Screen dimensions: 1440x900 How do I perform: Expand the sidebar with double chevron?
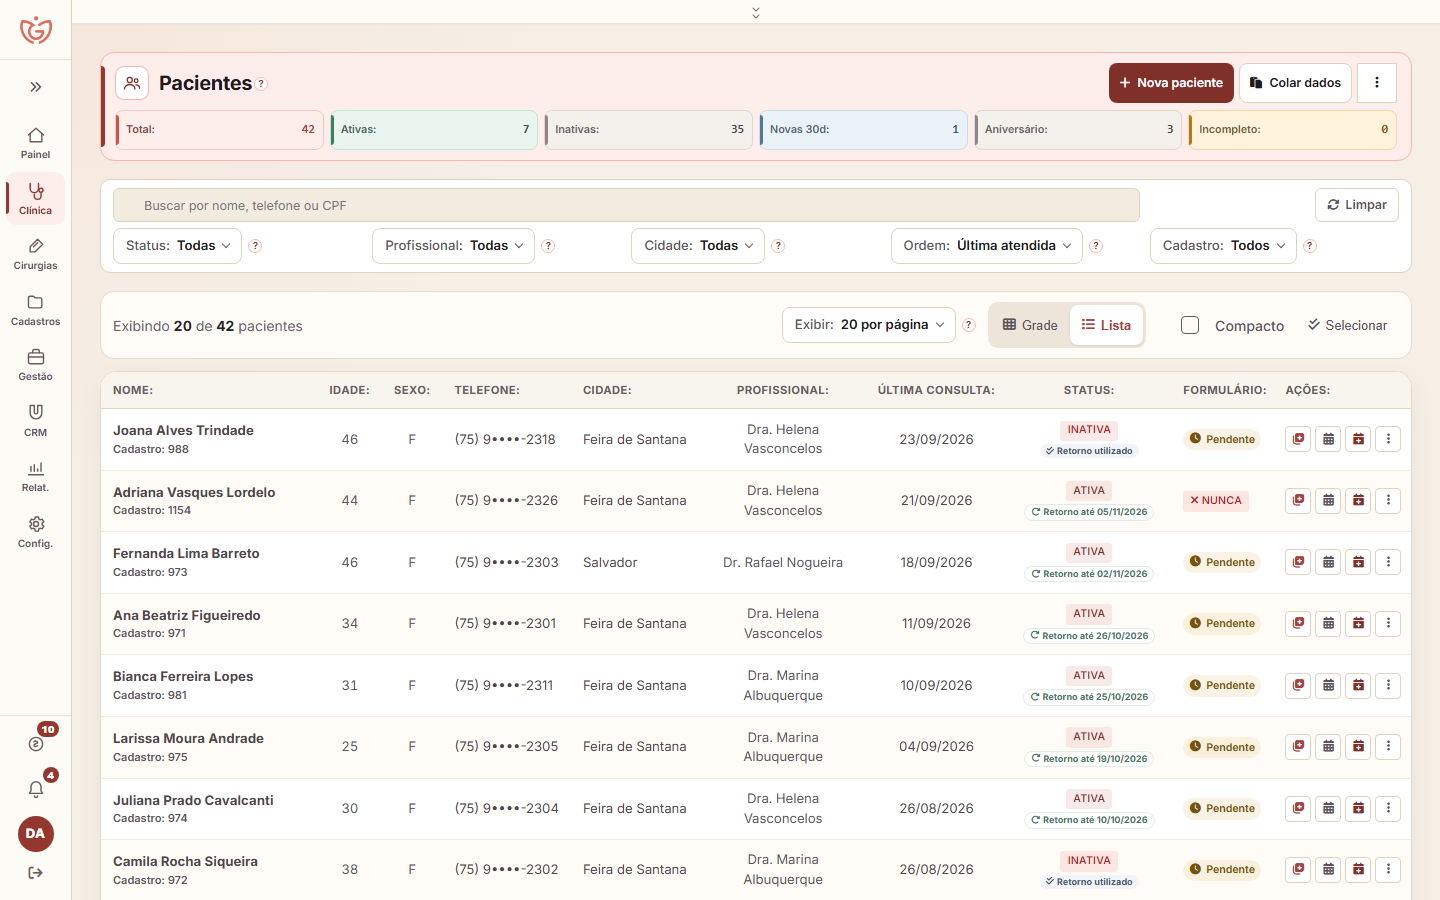point(36,87)
